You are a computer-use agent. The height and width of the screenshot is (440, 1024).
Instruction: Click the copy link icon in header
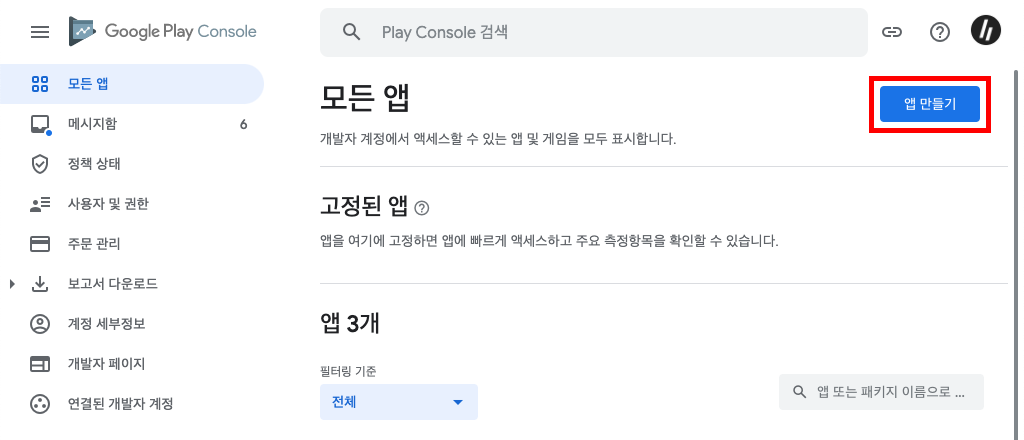click(x=892, y=32)
